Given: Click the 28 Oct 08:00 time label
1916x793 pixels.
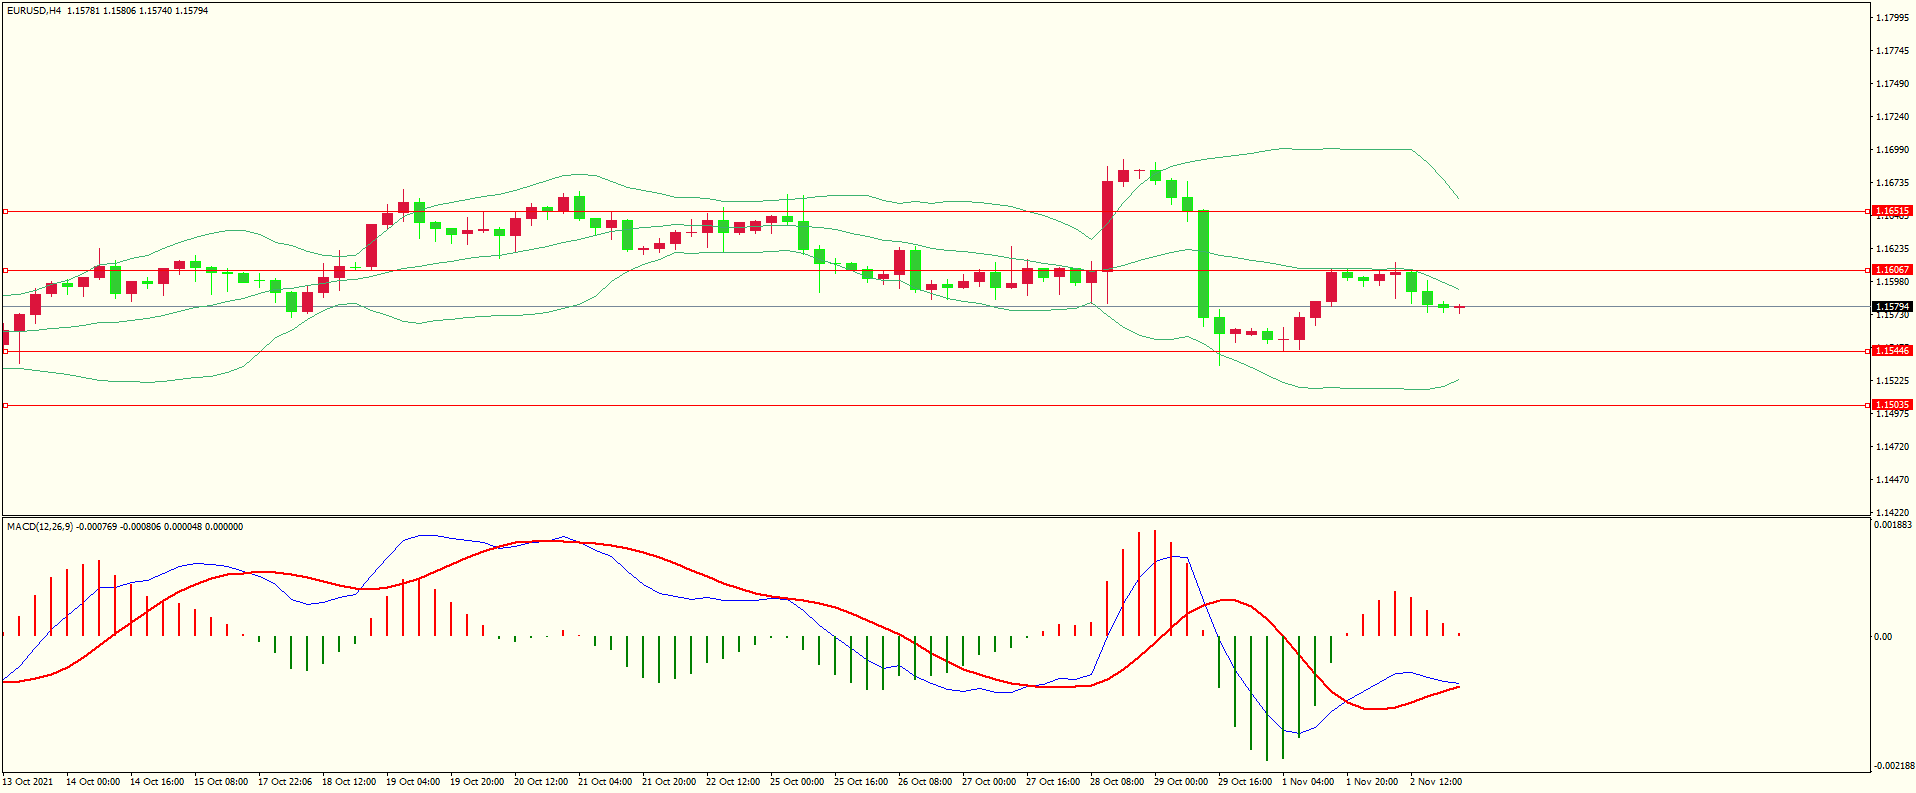Looking at the screenshot, I should pos(1117,782).
